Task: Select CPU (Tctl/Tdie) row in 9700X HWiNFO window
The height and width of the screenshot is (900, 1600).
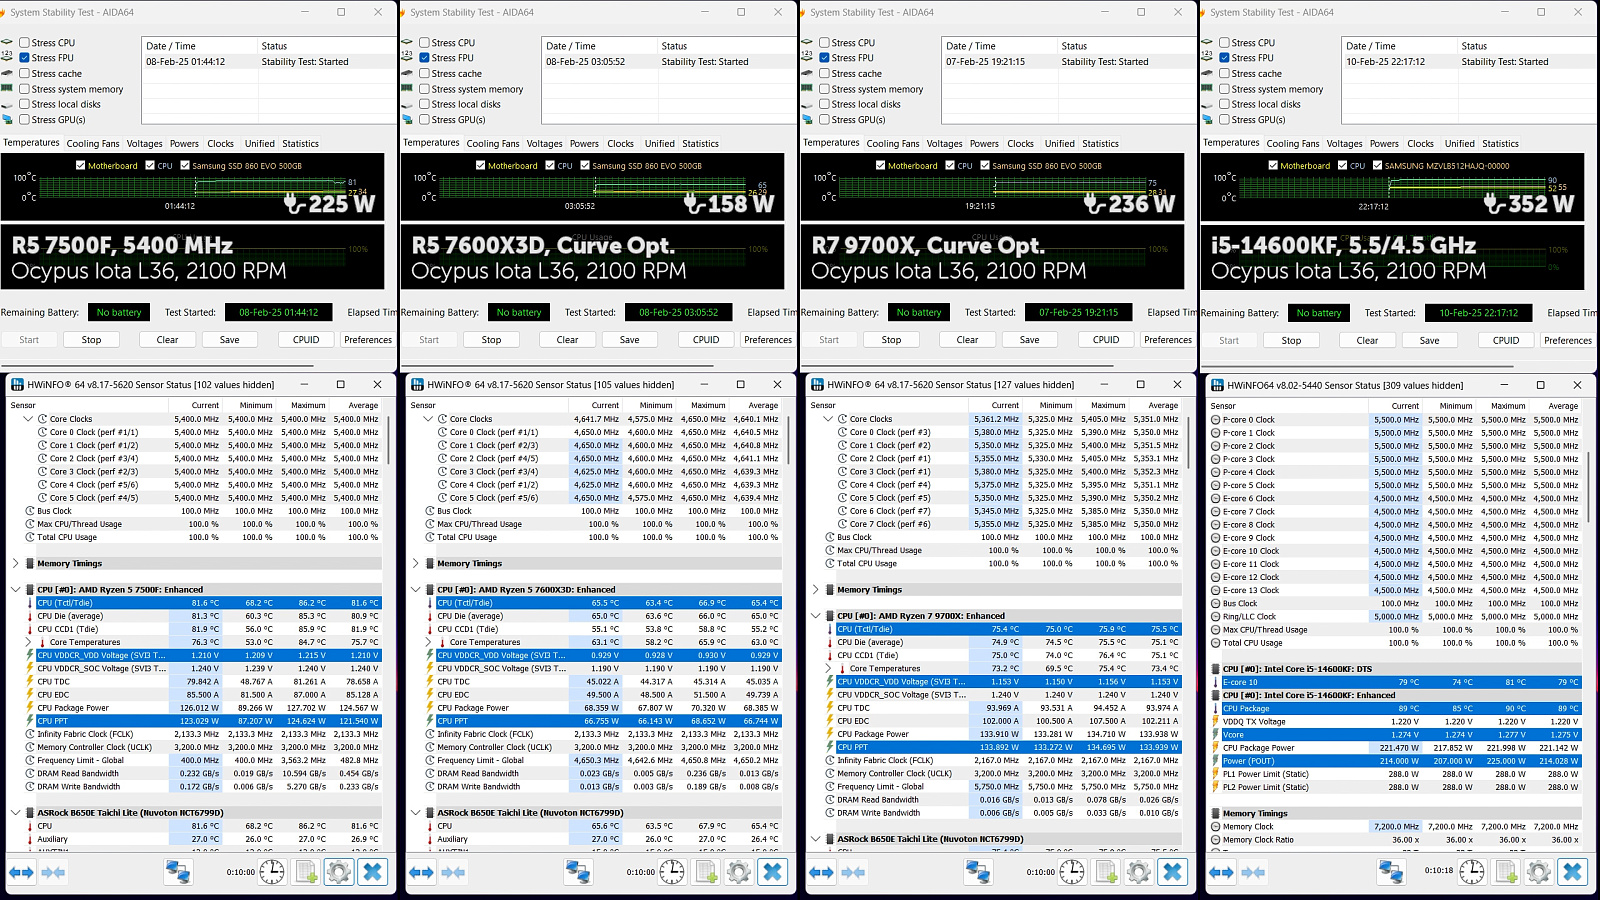Action: 1008,629
